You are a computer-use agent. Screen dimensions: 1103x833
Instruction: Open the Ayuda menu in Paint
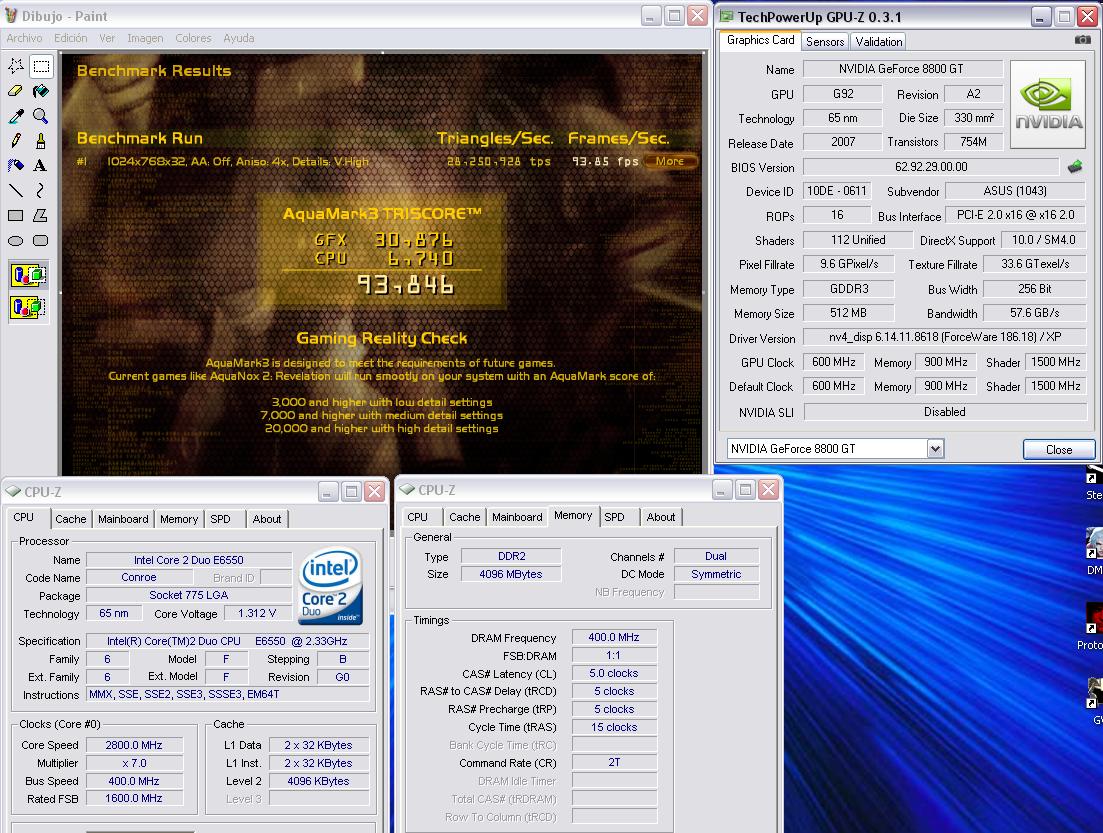click(238, 38)
